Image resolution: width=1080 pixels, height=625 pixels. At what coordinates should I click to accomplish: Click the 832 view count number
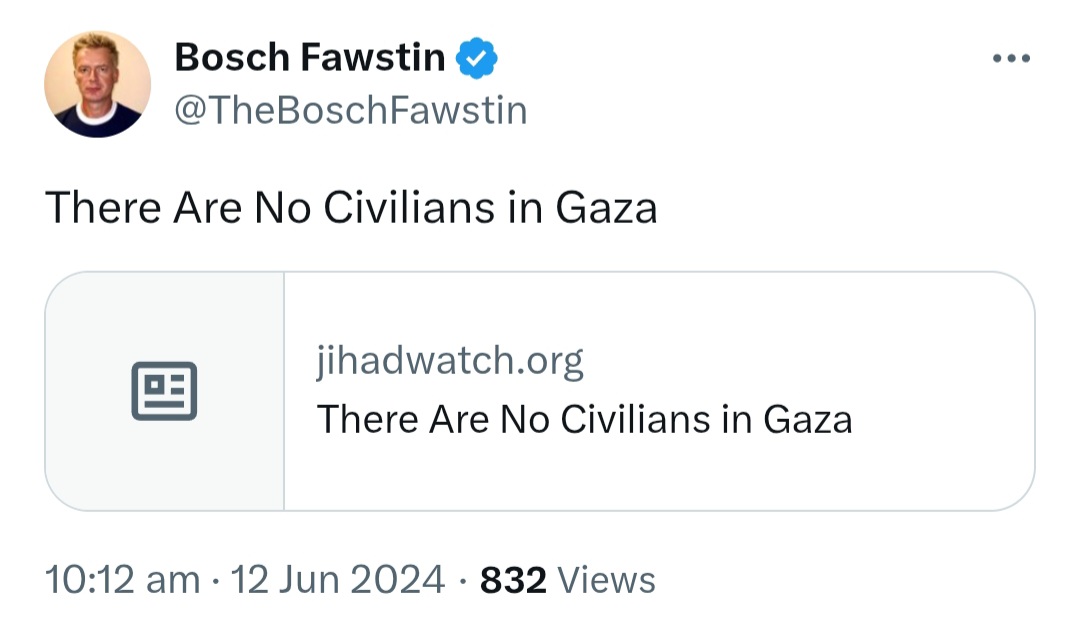click(x=513, y=580)
